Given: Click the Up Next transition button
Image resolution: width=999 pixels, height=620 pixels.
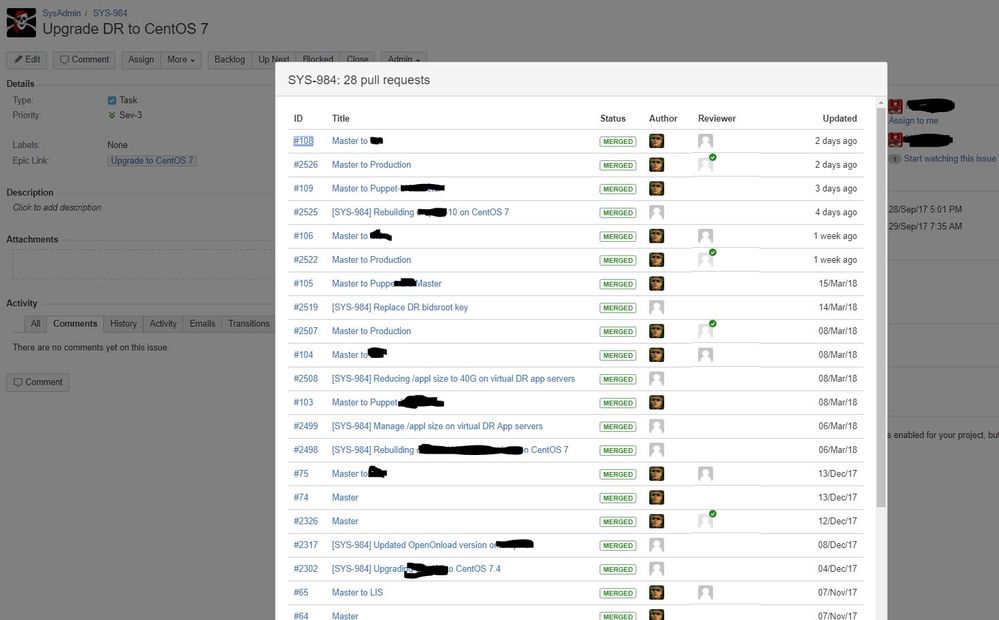Looking at the screenshot, I should pos(273,60).
